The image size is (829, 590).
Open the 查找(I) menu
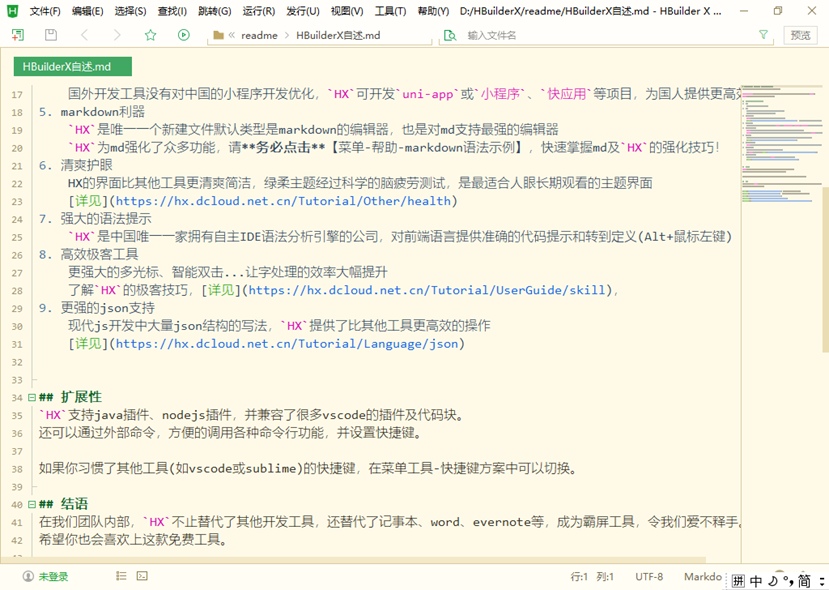(172, 11)
